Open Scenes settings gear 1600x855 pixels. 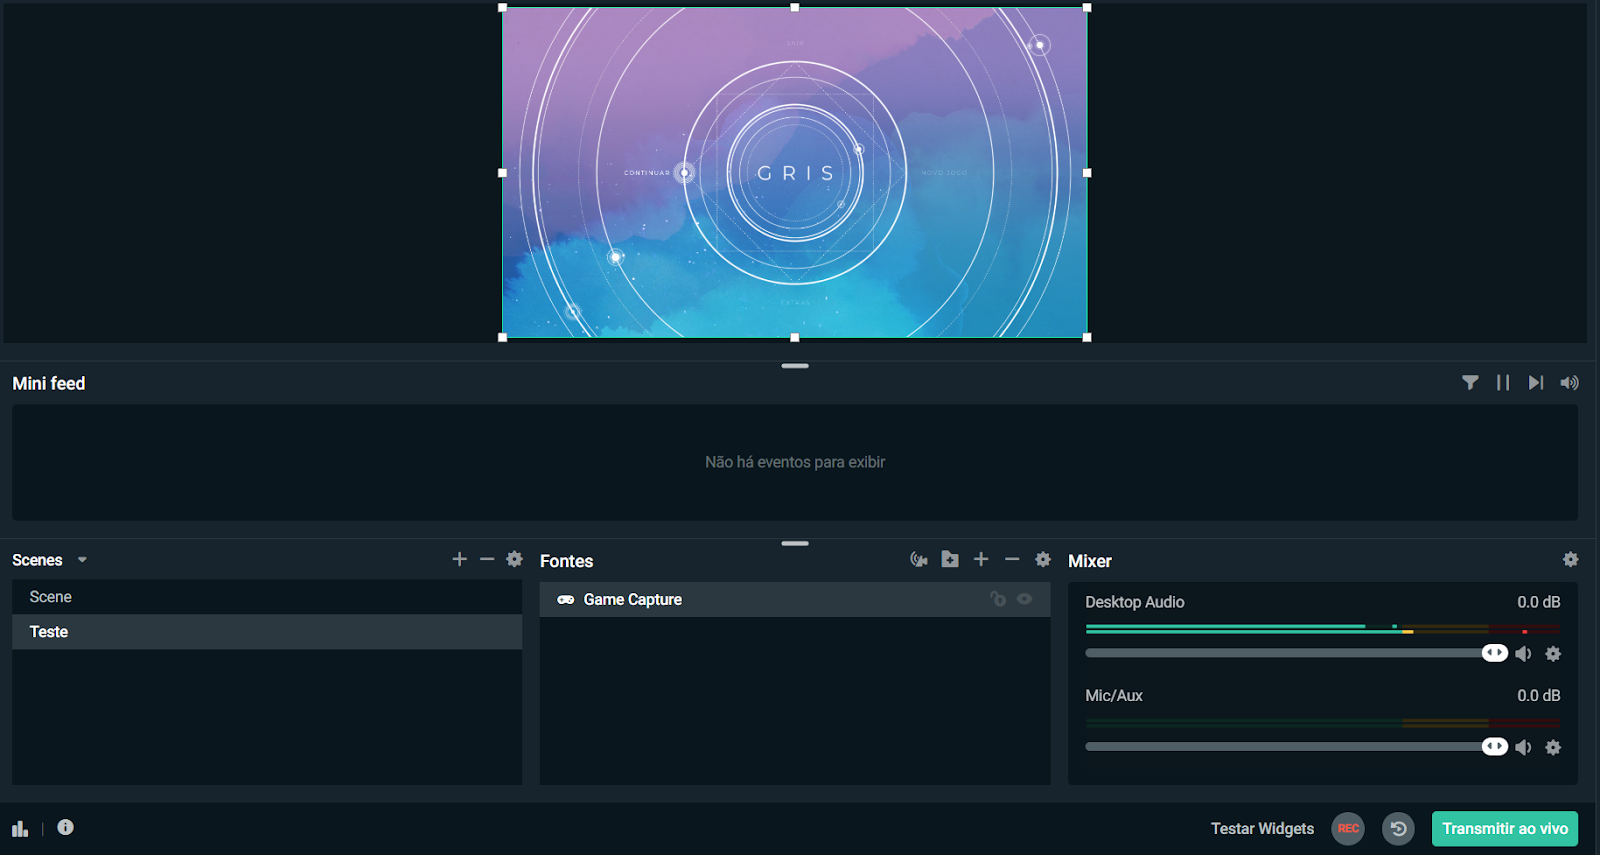click(x=515, y=559)
